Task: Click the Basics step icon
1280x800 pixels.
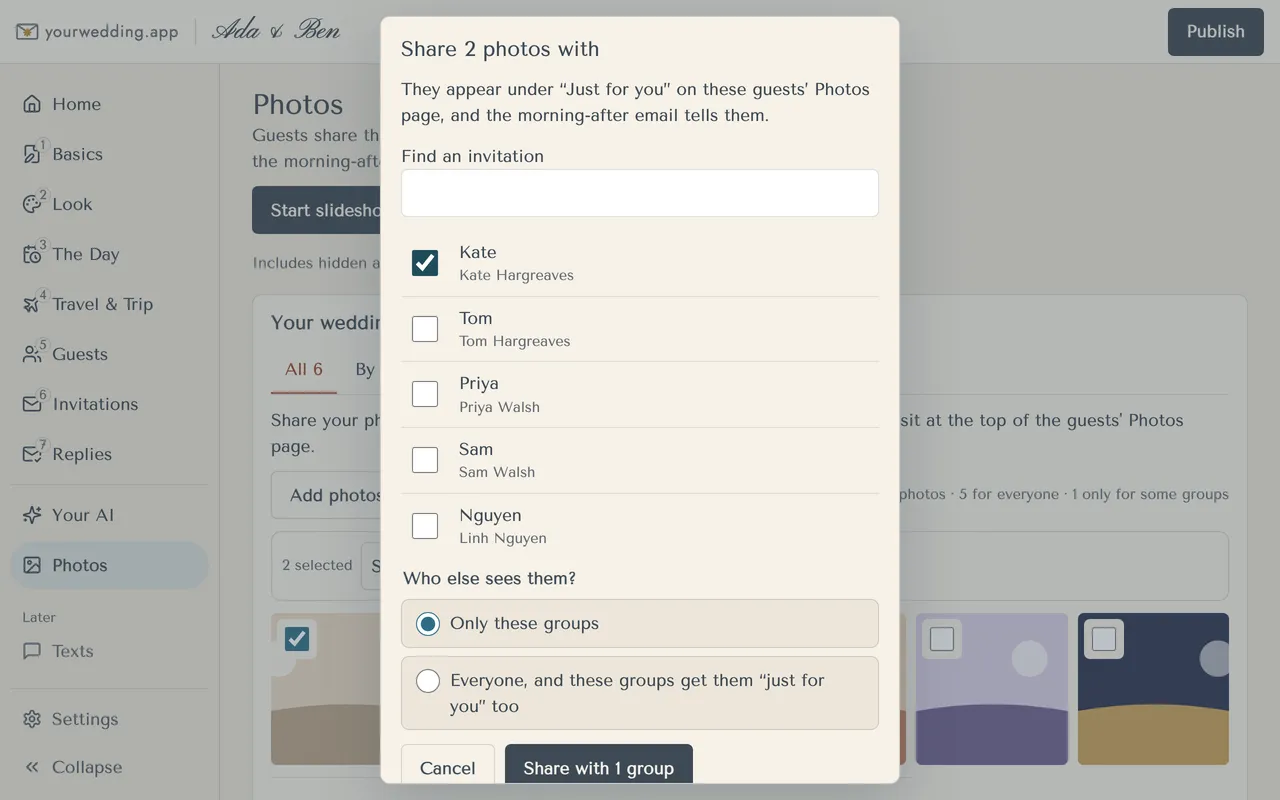Action: click(x=32, y=154)
